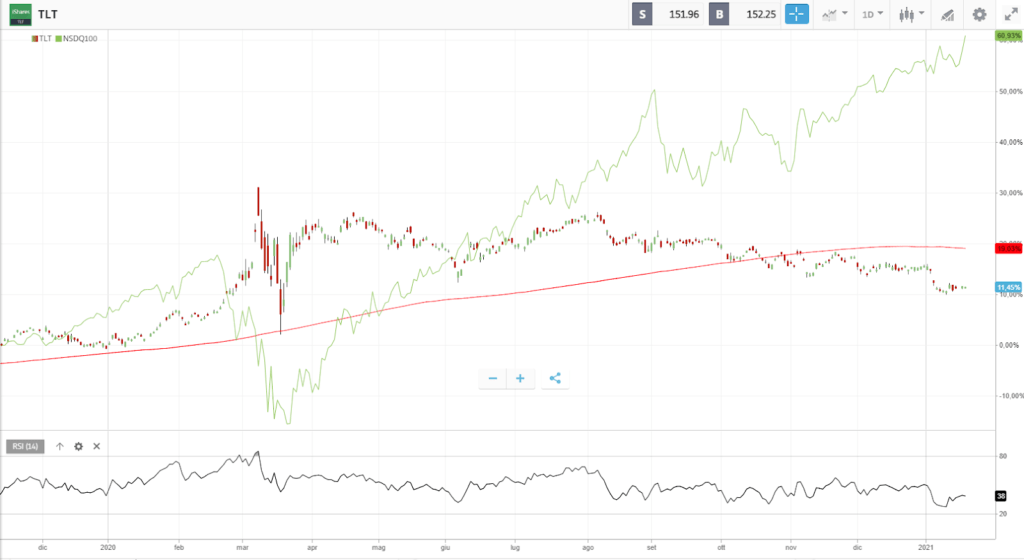Click the S sell button
The width and height of the screenshot is (1024, 560).
click(x=642, y=14)
